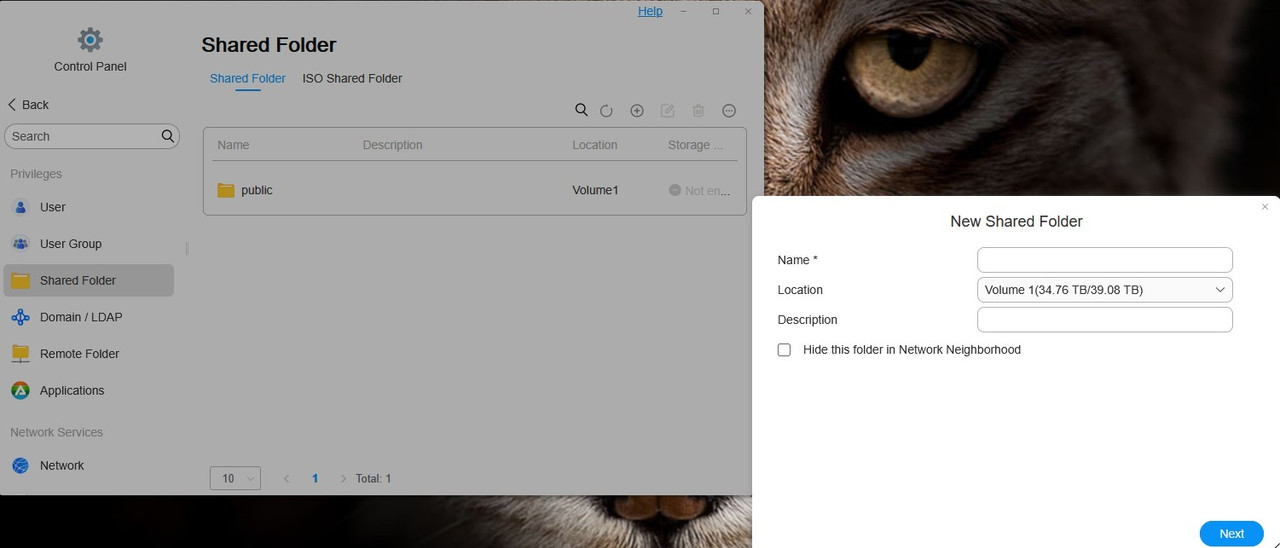This screenshot has height=548, width=1280.
Task: Sort by Location column header
Action: pyautogui.click(x=595, y=145)
